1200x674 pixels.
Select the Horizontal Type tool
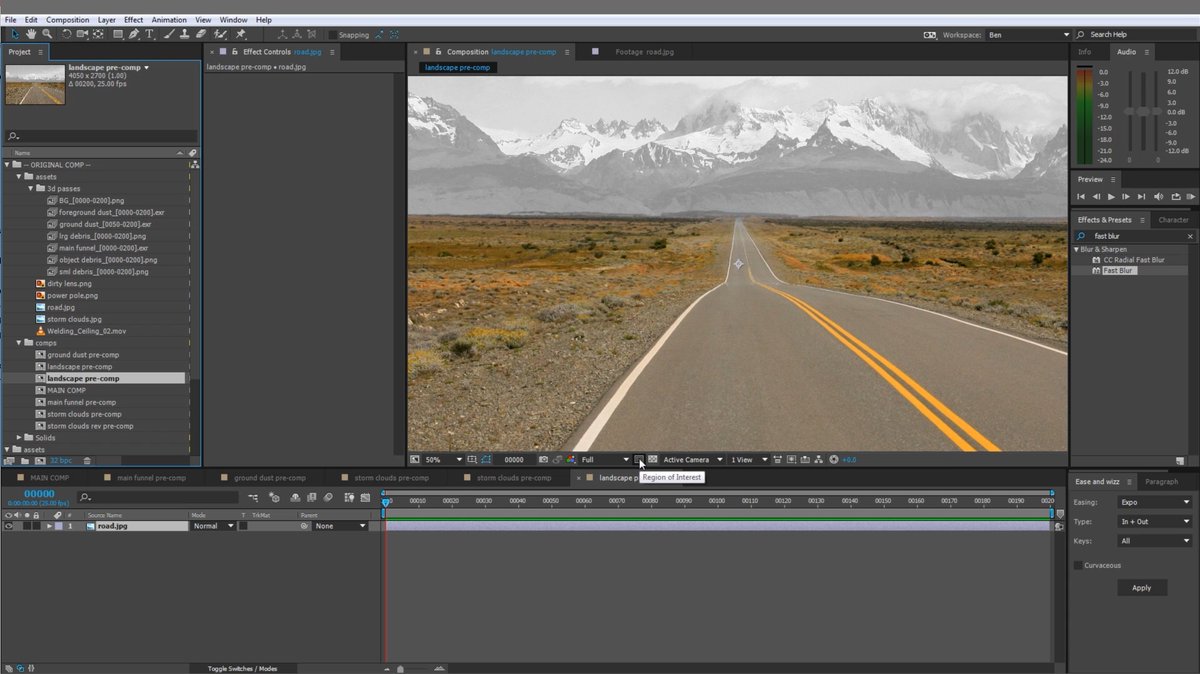pyautogui.click(x=149, y=34)
